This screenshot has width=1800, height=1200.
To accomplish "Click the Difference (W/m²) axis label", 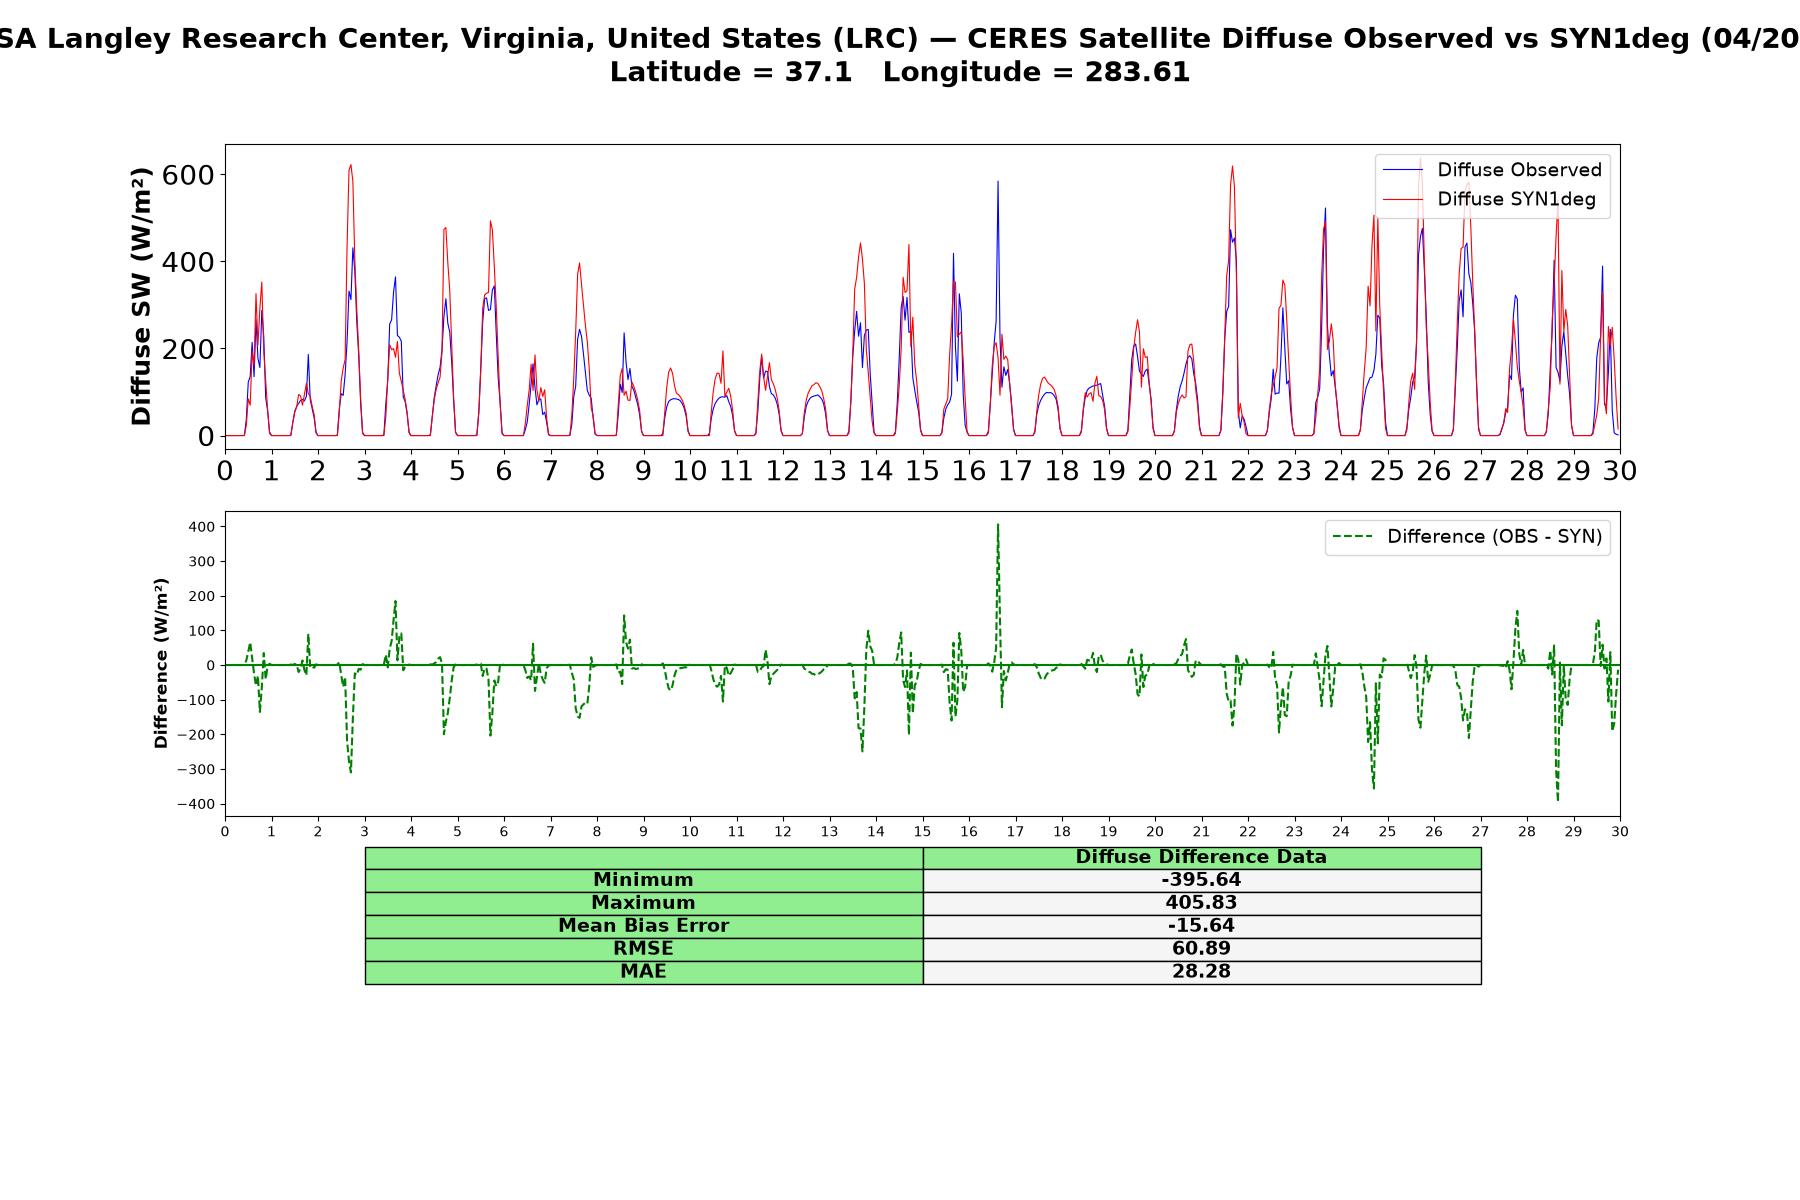I will coord(161,664).
